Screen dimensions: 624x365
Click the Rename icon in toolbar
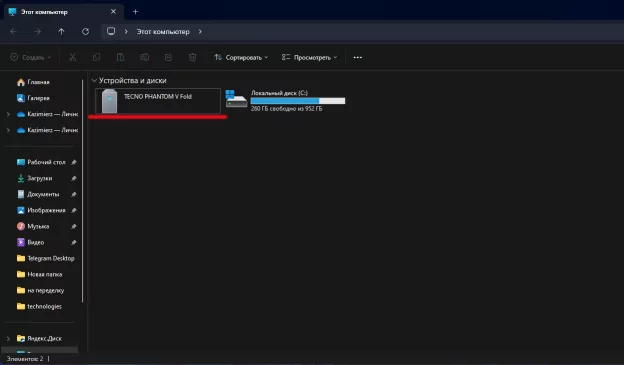pyautogui.click(x=144, y=57)
